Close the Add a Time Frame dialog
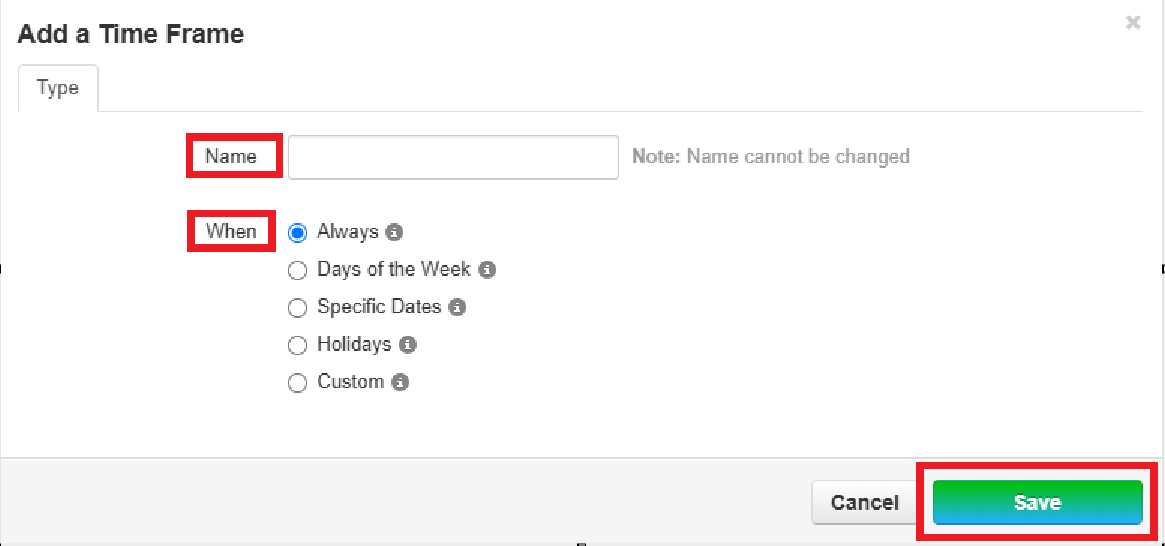1165x546 pixels. (x=1132, y=23)
